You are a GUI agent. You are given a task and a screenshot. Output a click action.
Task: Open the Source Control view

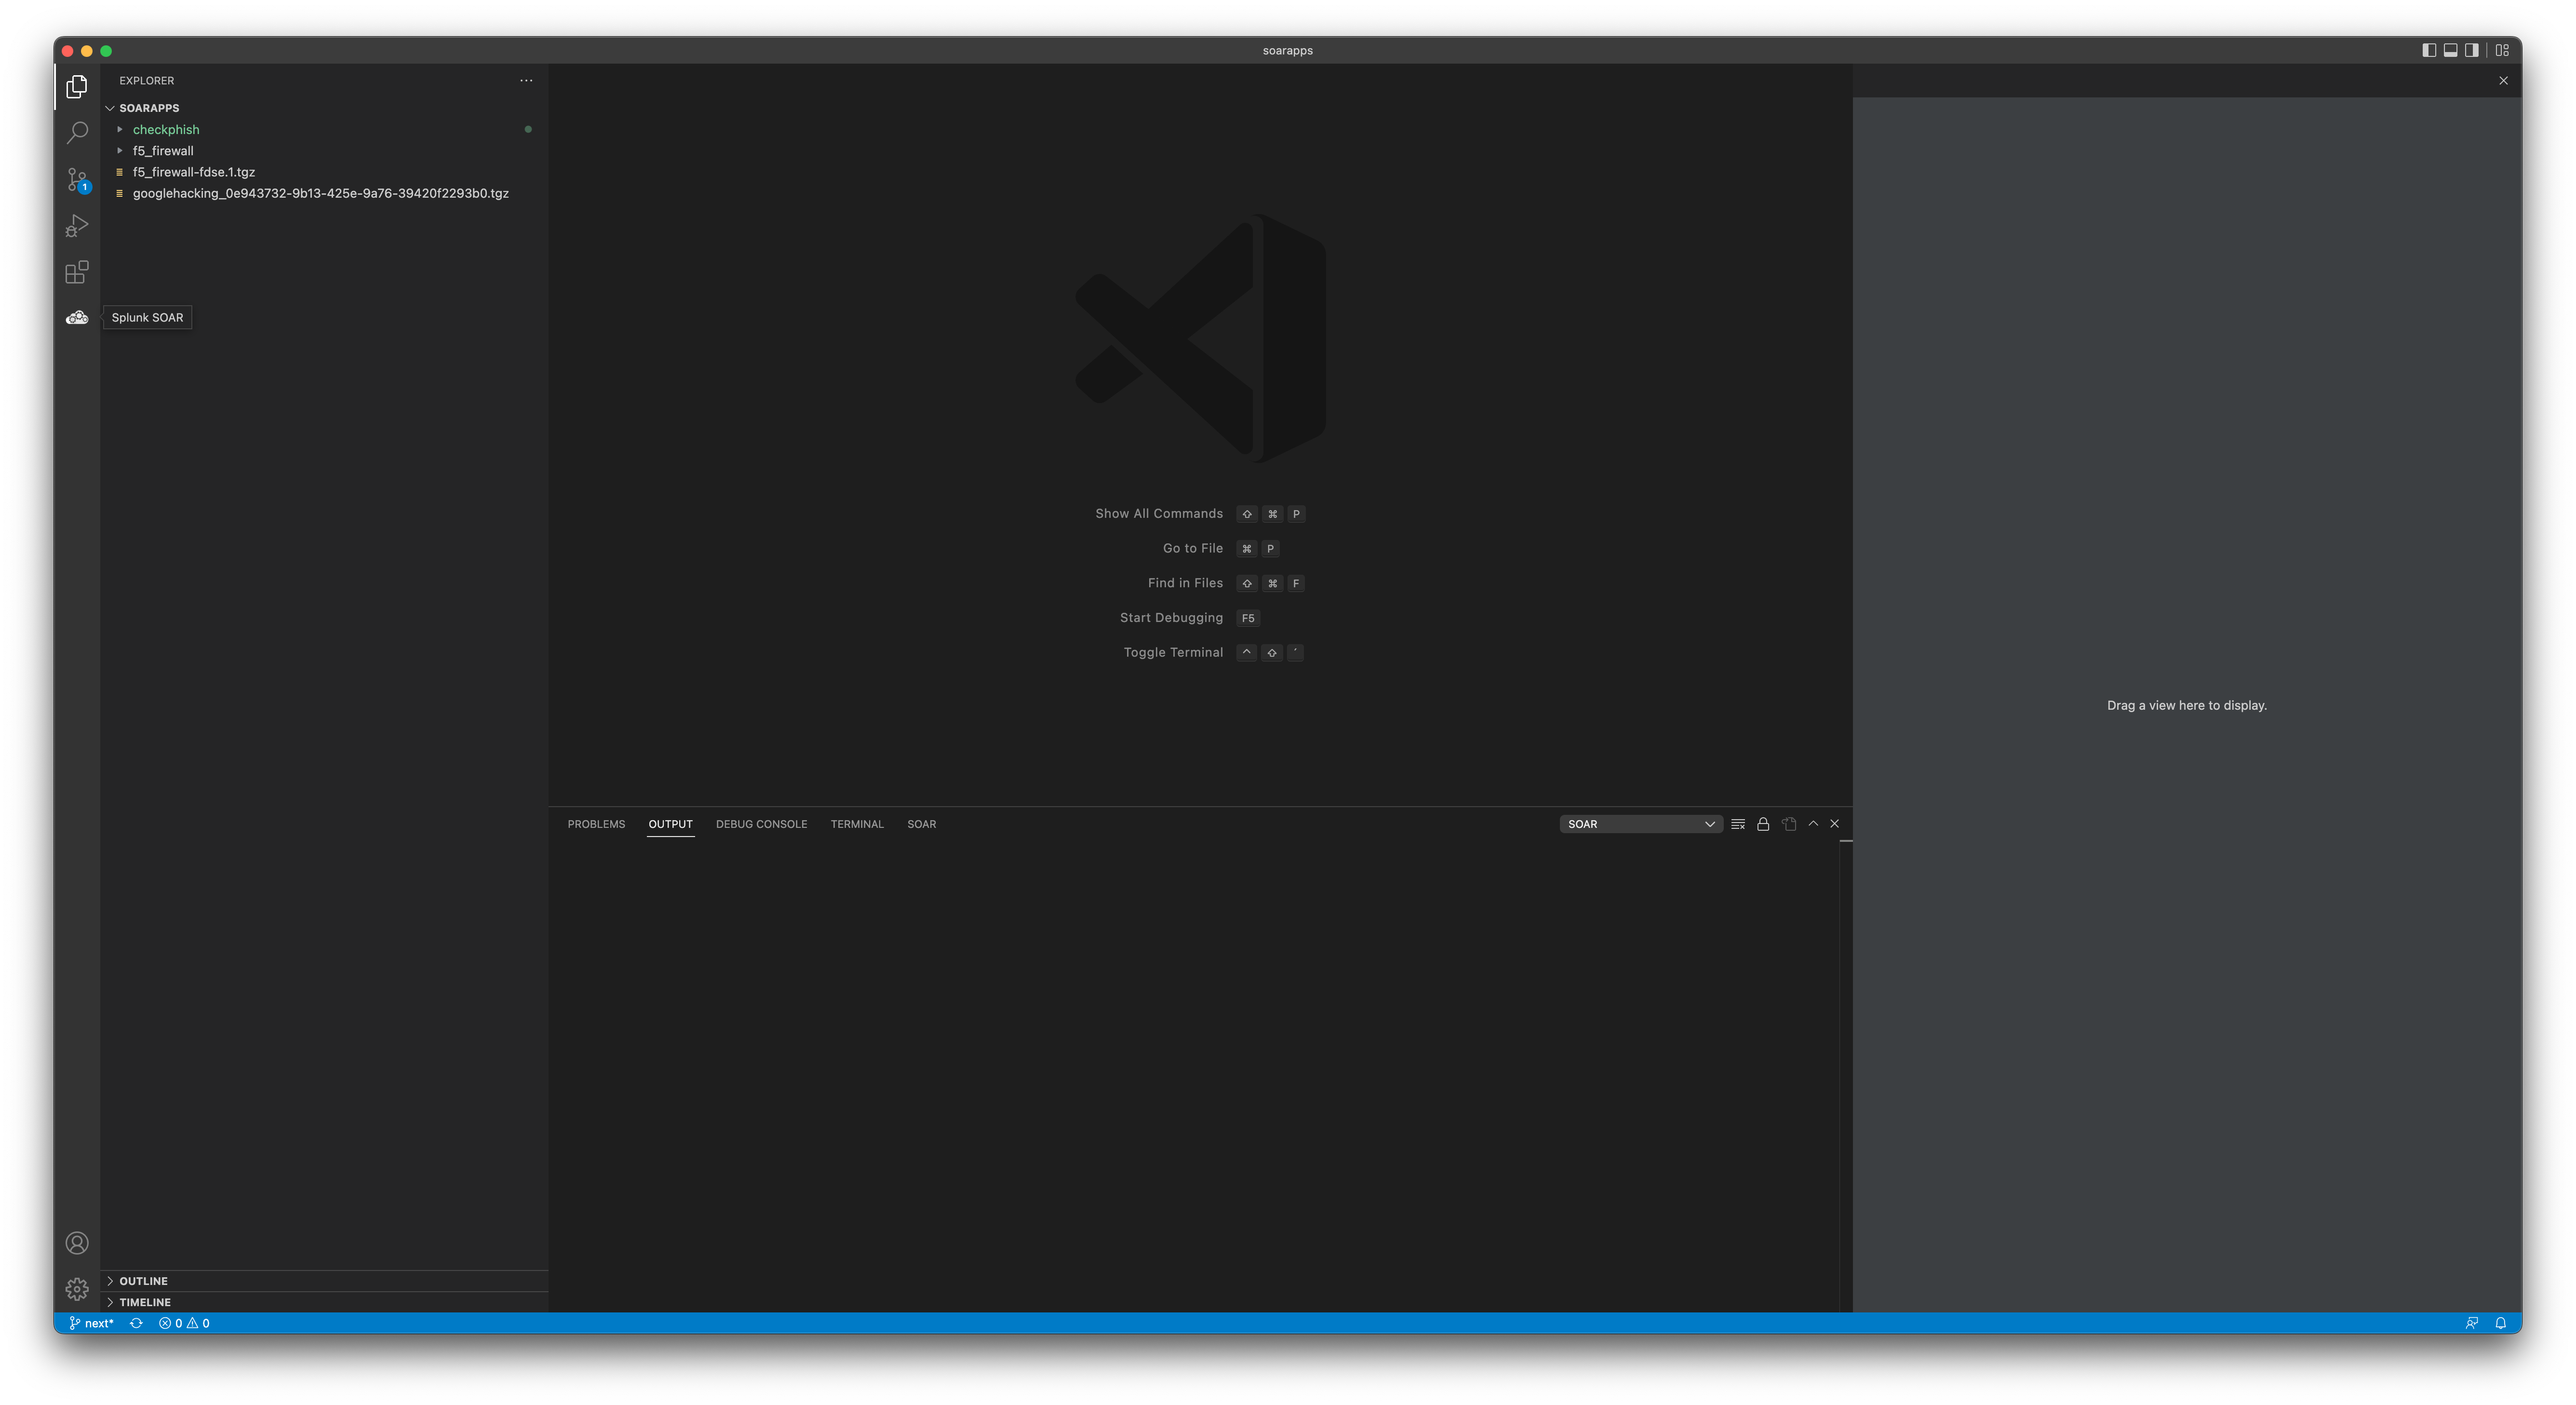(77, 180)
